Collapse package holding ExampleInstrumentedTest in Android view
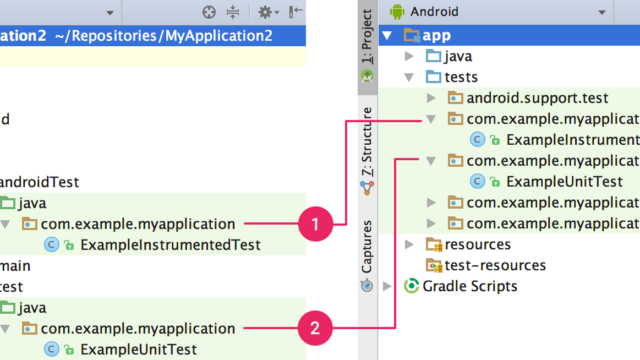The image size is (640, 360). tap(431, 119)
